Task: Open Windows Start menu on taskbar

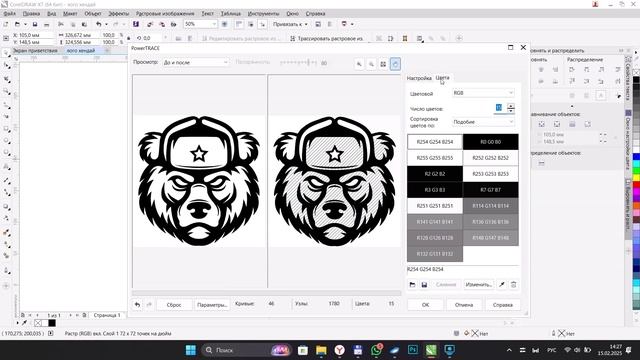Action: pos(191,350)
